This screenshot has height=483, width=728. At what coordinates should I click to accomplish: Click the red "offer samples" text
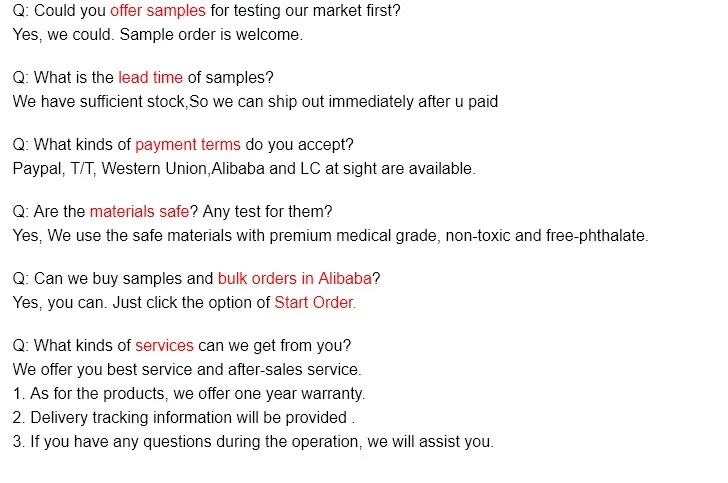[x=158, y=10]
